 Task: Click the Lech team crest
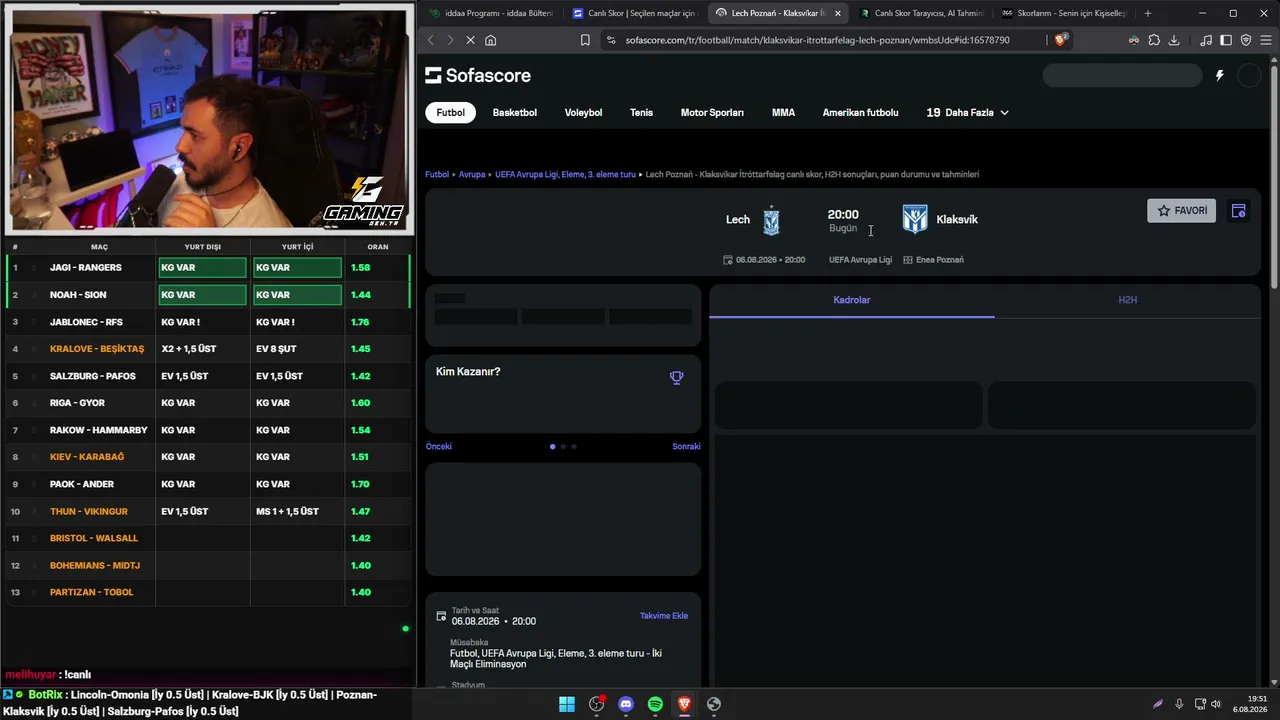pos(771,220)
